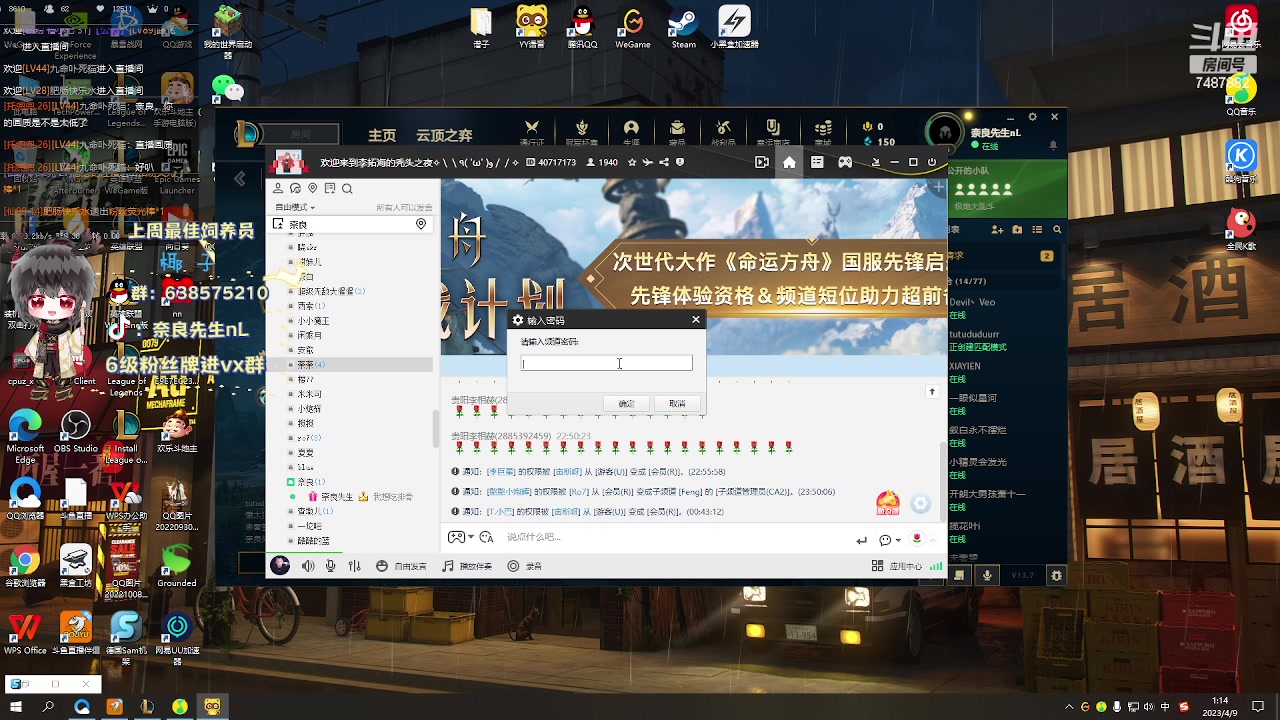
Task: Select the 小小莫王 sub-channel
Action: tap(313, 321)
